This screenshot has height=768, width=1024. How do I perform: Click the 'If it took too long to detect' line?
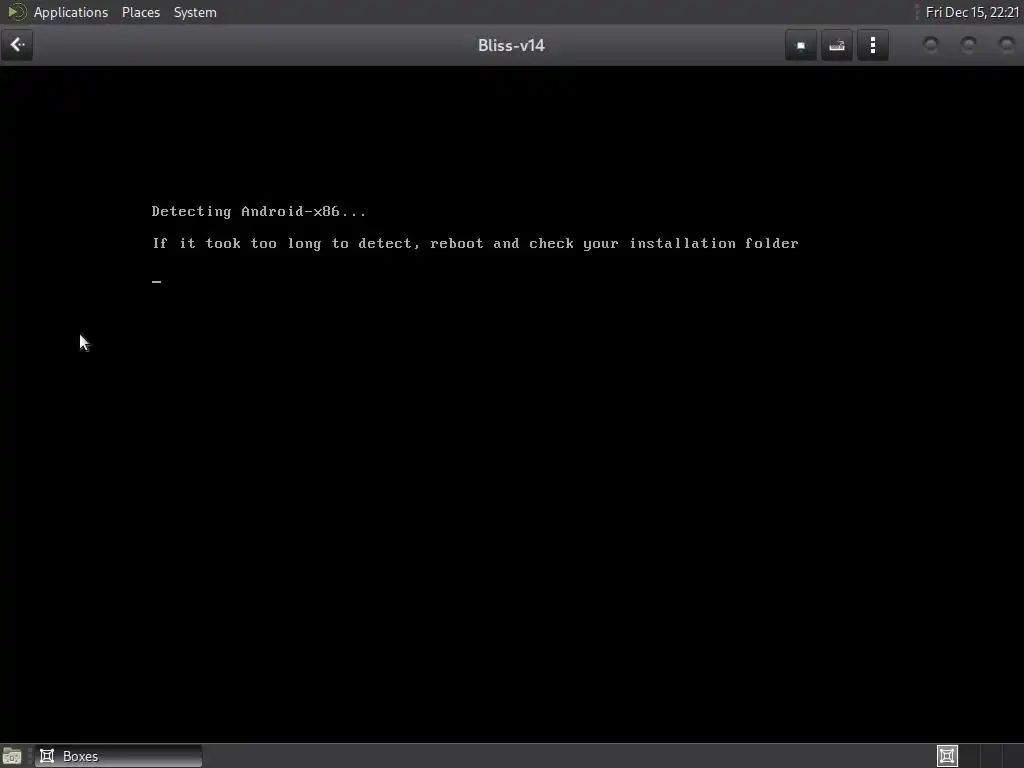click(x=475, y=244)
